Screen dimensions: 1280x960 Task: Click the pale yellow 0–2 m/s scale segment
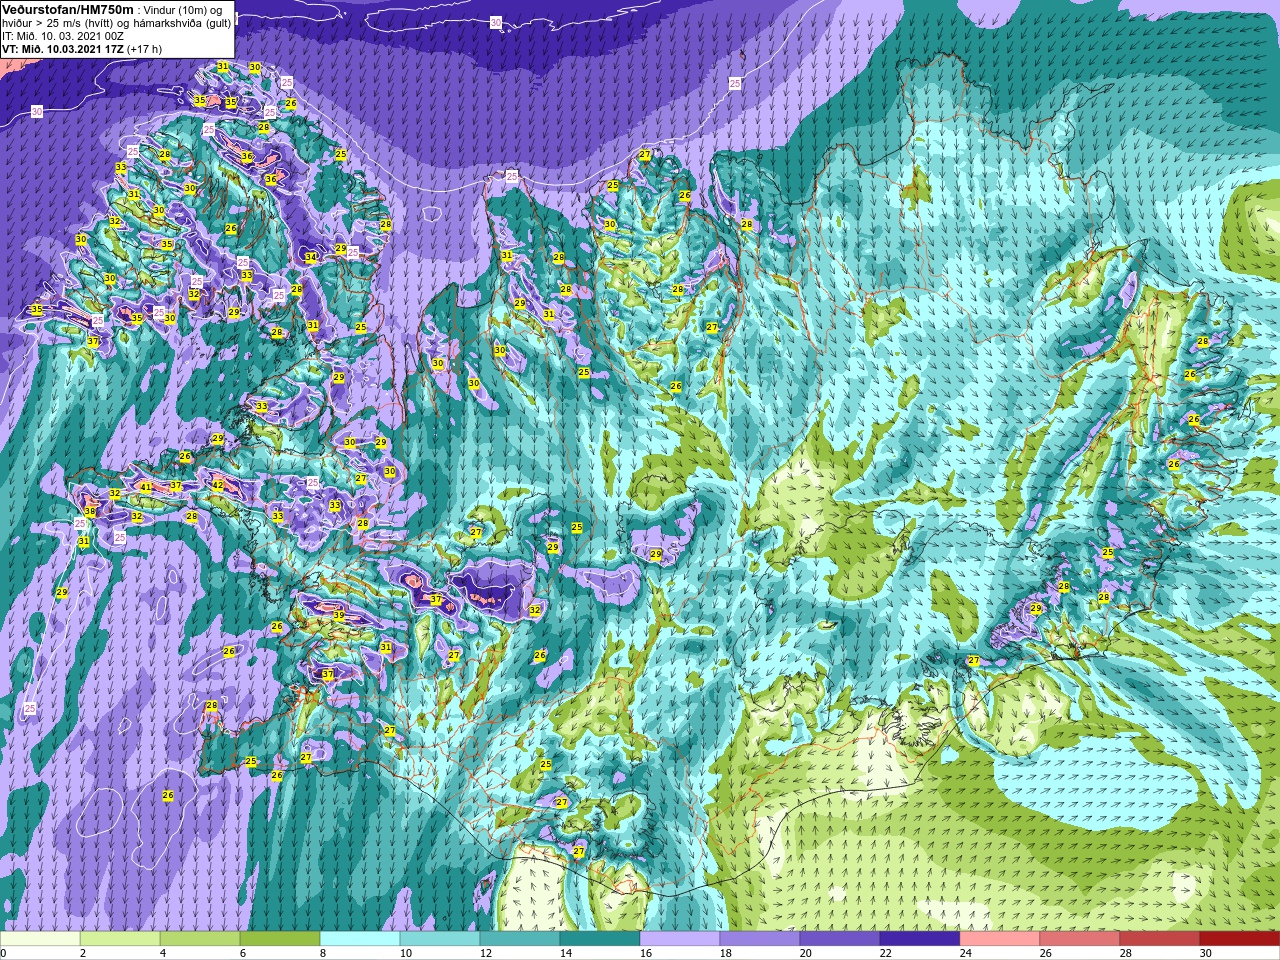click(40, 939)
